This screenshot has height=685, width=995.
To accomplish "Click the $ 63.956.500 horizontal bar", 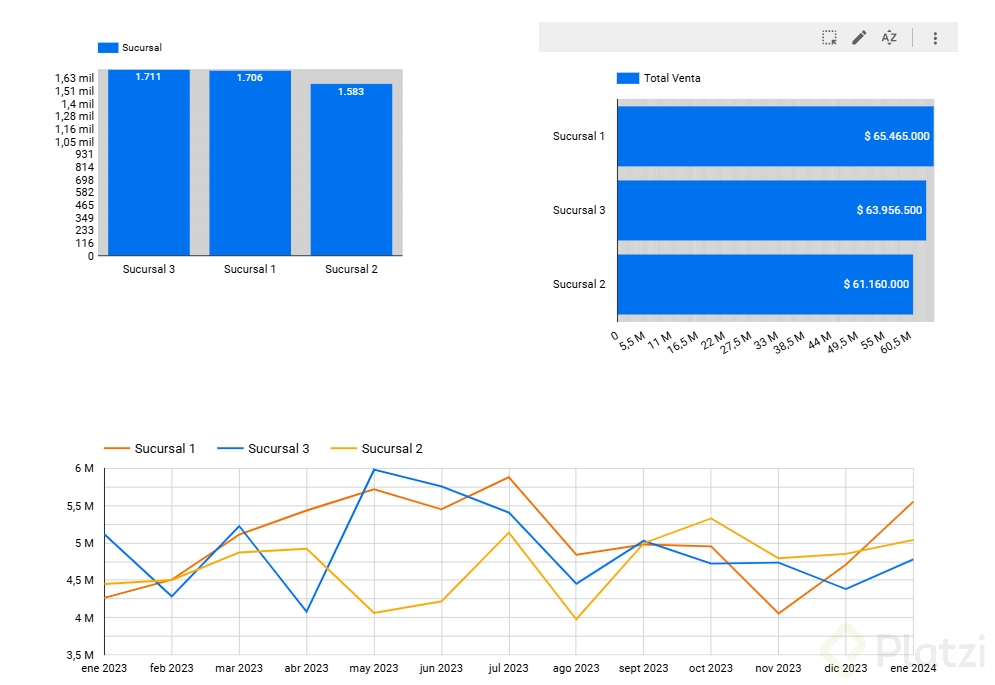I will coord(772,210).
